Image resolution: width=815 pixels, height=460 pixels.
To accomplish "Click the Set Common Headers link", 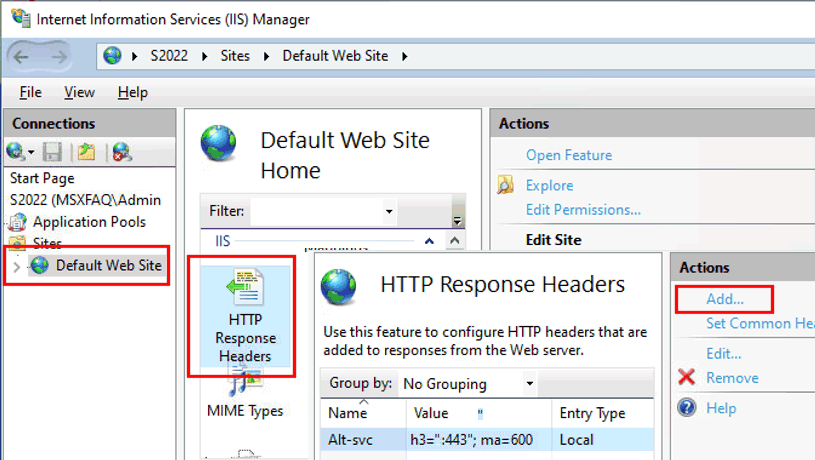I will (x=760, y=323).
